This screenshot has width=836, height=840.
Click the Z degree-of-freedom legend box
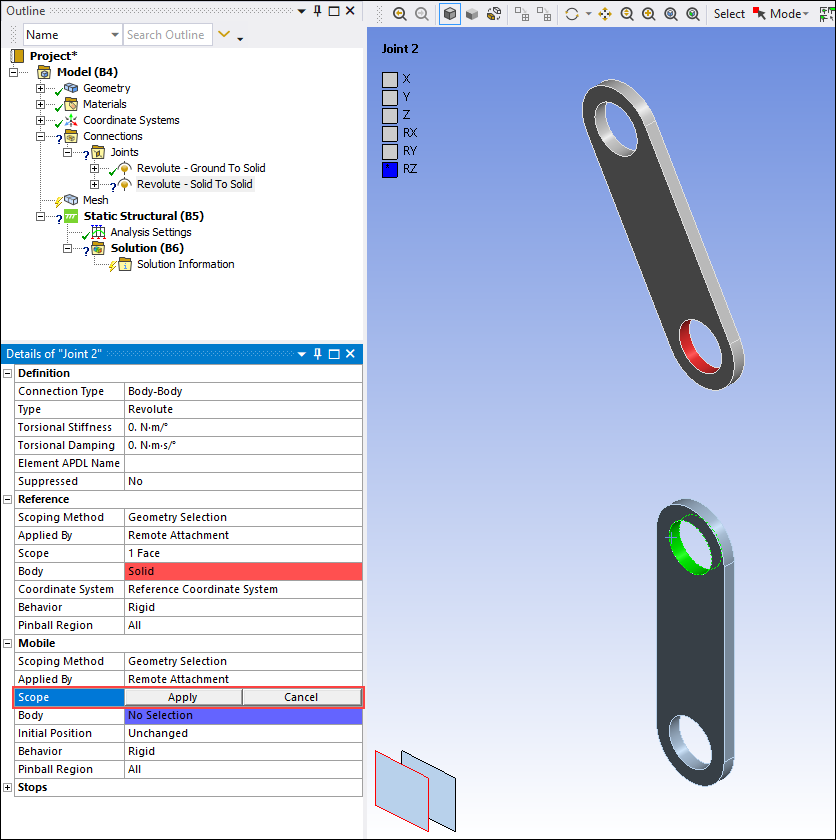(x=390, y=115)
